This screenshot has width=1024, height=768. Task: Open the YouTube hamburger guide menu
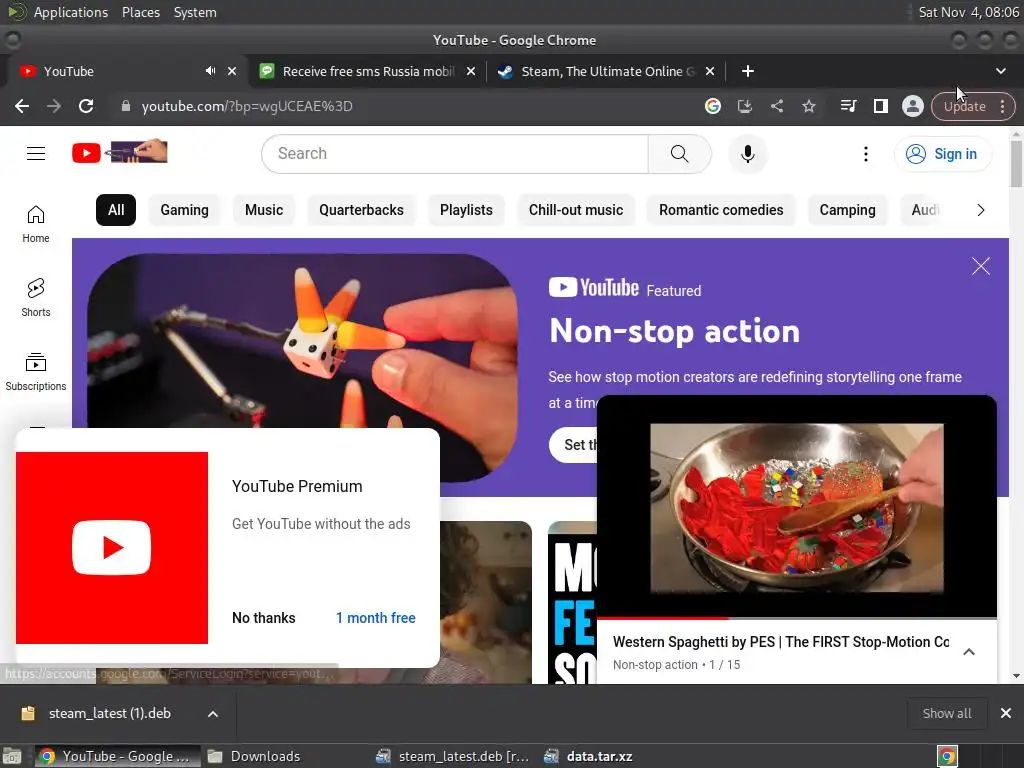point(36,153)
